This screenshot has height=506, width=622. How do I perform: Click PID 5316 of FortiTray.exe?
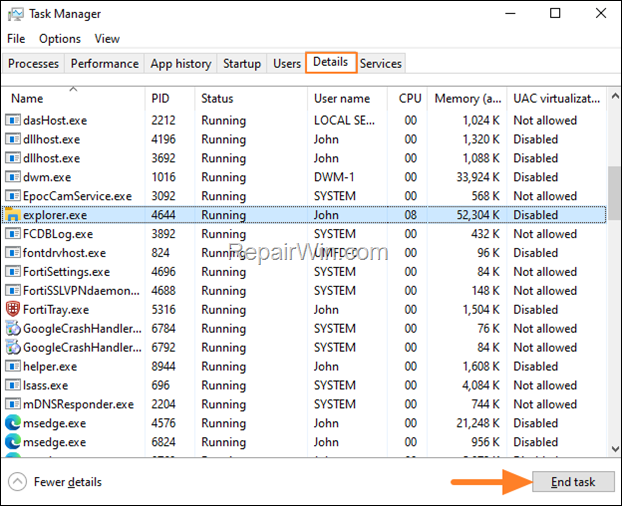(163, 309)
